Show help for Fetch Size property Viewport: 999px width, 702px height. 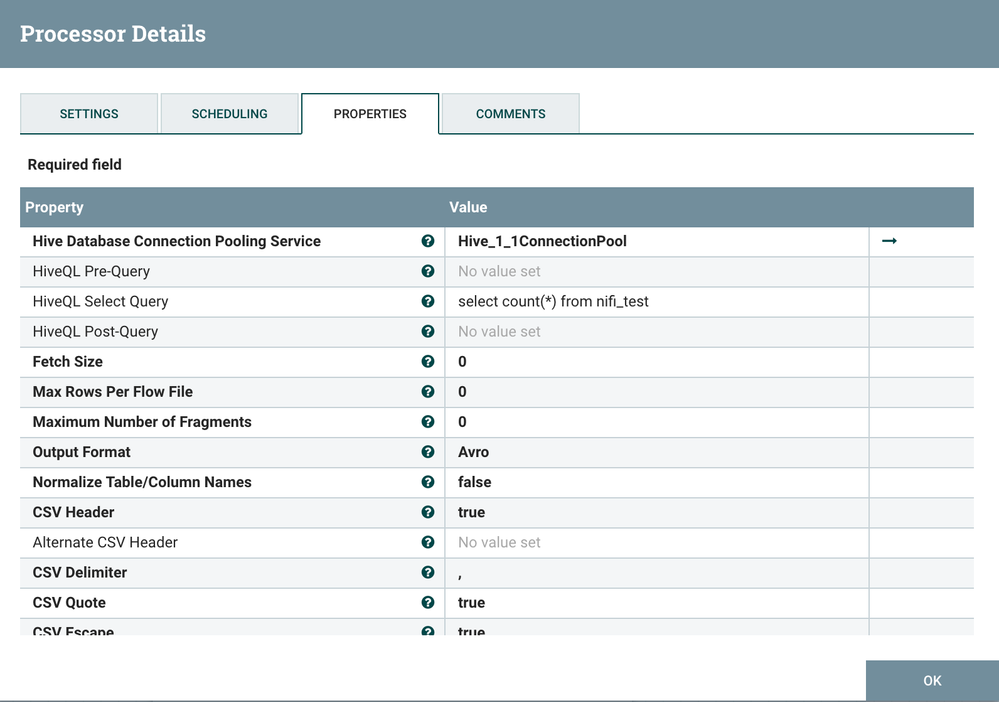[428, 361]
